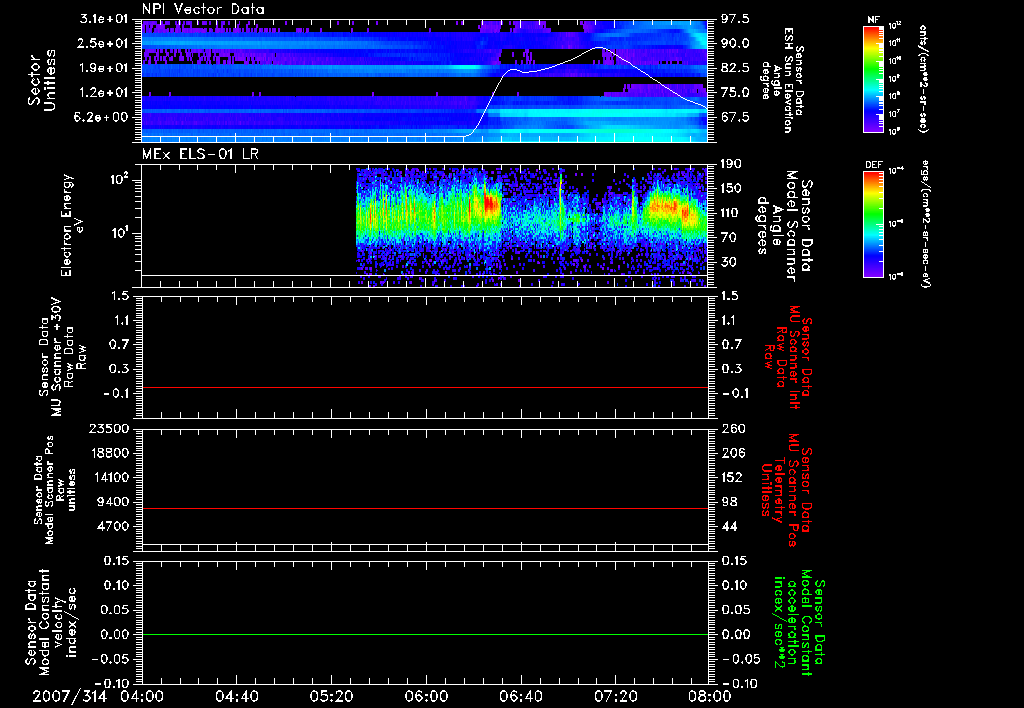
Task: Click the 98 telemetry tick label
Action: [x=728, y=502]
